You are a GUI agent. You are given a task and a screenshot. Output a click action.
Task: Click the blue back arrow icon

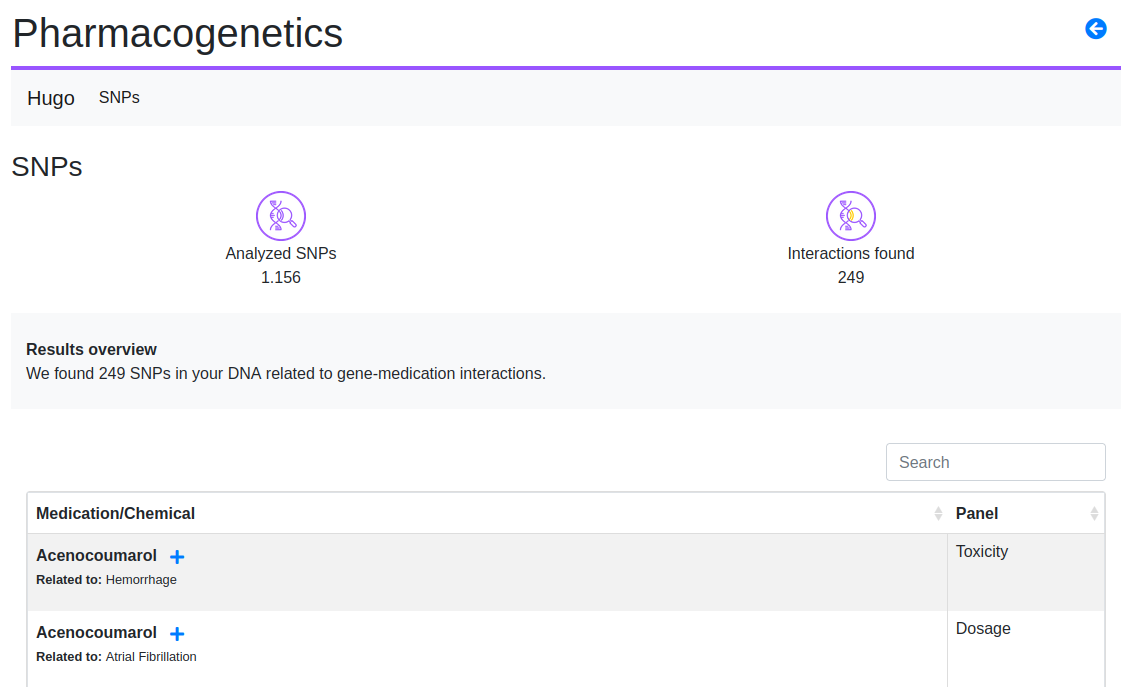point(1096,29)
